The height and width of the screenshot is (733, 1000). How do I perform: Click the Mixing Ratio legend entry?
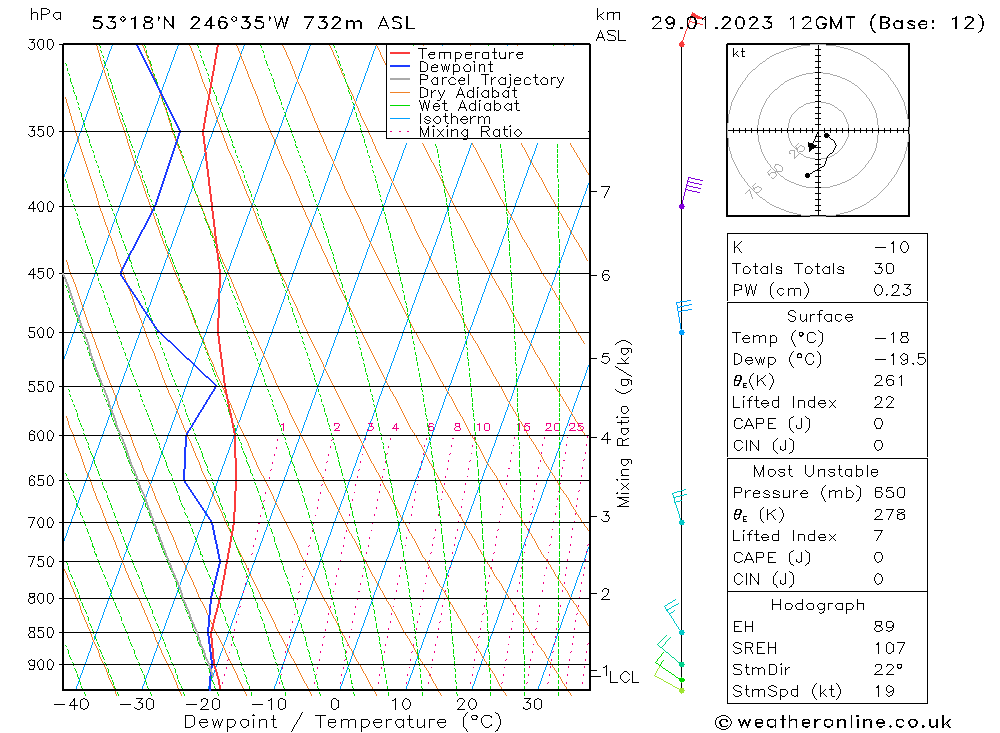click(470, 132)
